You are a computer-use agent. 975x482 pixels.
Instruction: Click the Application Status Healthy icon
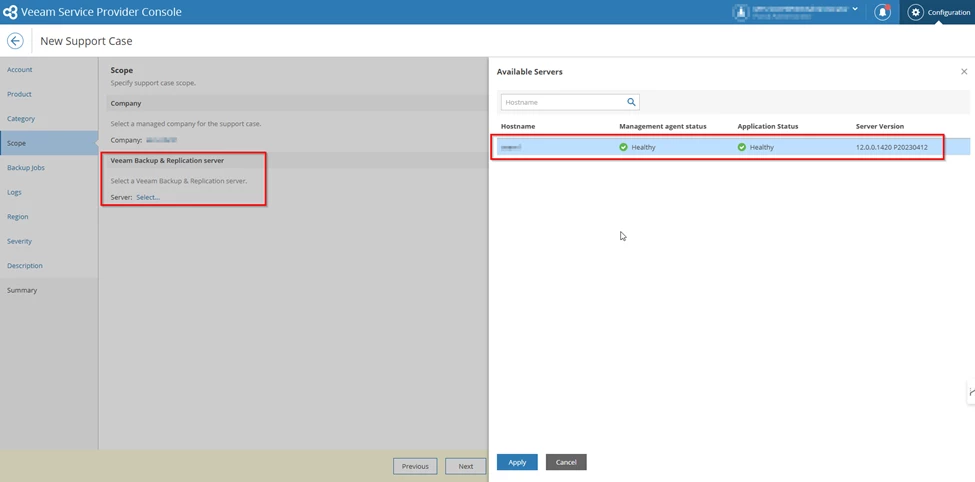741,147
